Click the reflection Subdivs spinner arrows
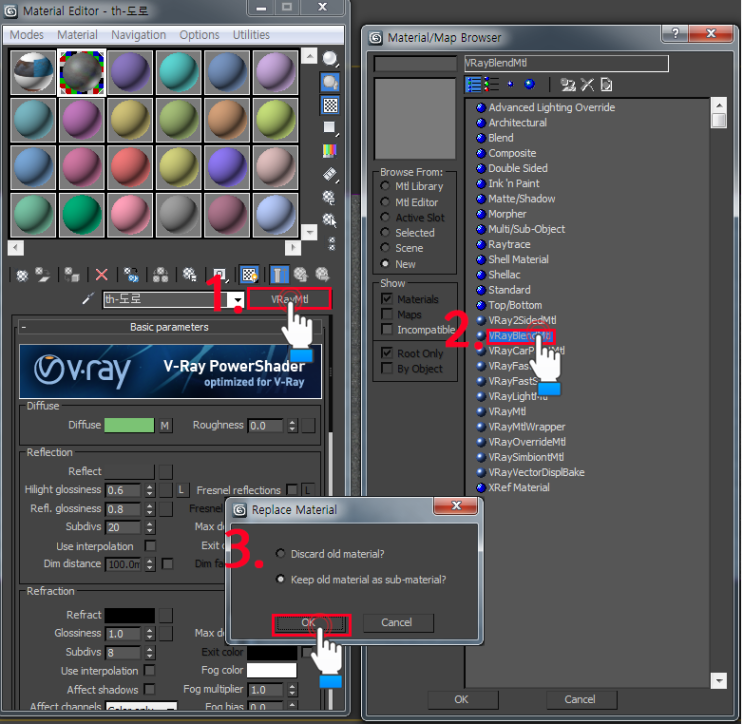Image resolution: width=743 pixels, height=724 pixels. [150, 527]
